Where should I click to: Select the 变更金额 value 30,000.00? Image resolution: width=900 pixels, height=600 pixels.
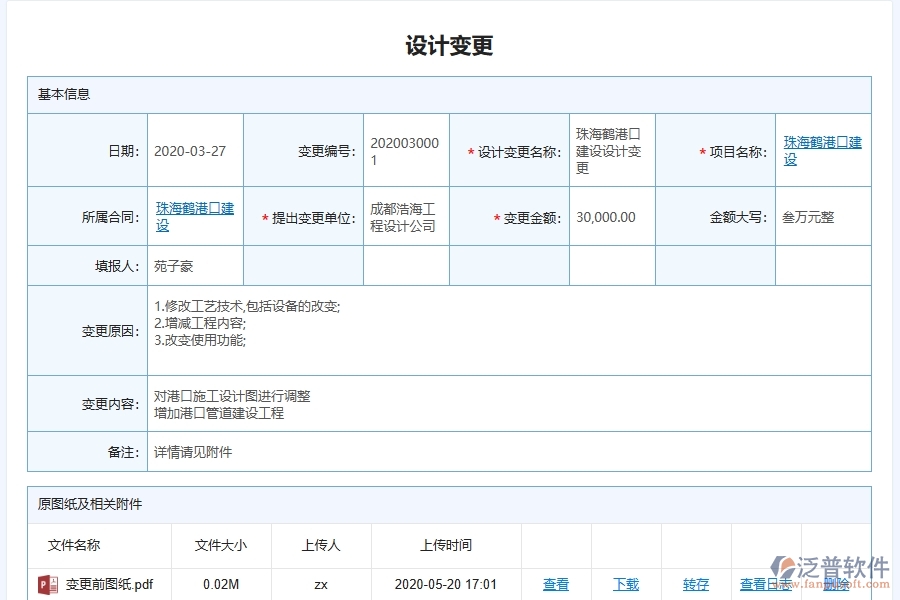(x=604, y=216)
